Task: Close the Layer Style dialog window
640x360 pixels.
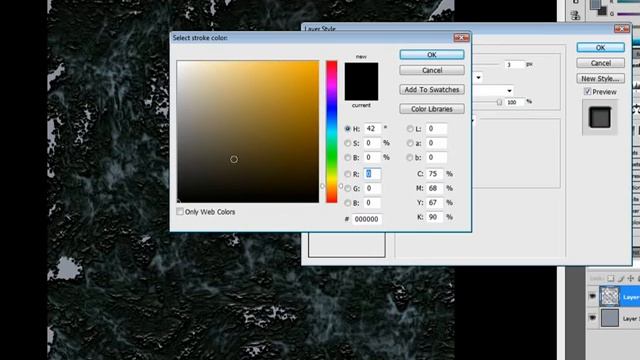Action: (x=622, y=29)
